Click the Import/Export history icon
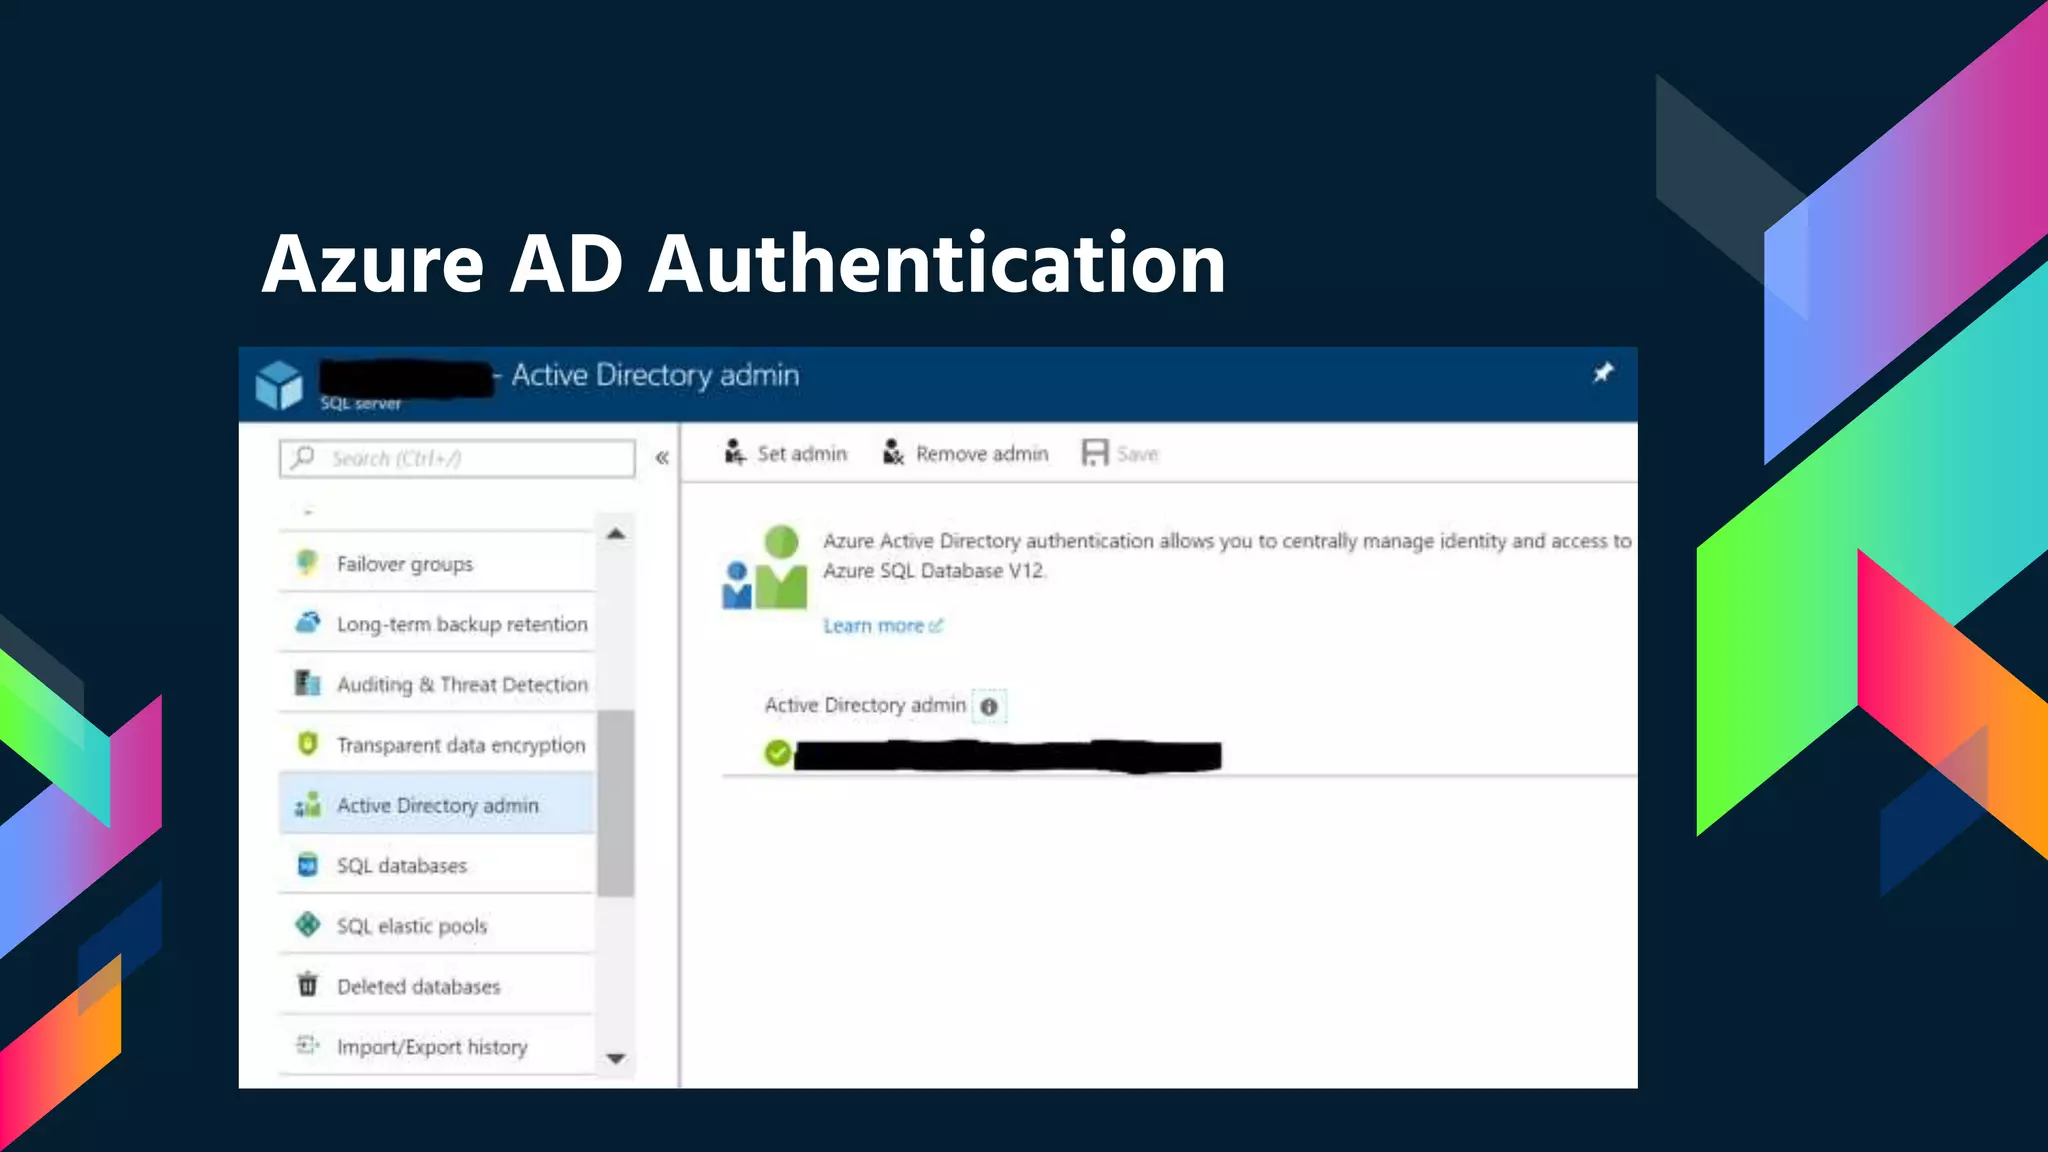 click(308, 1045)
